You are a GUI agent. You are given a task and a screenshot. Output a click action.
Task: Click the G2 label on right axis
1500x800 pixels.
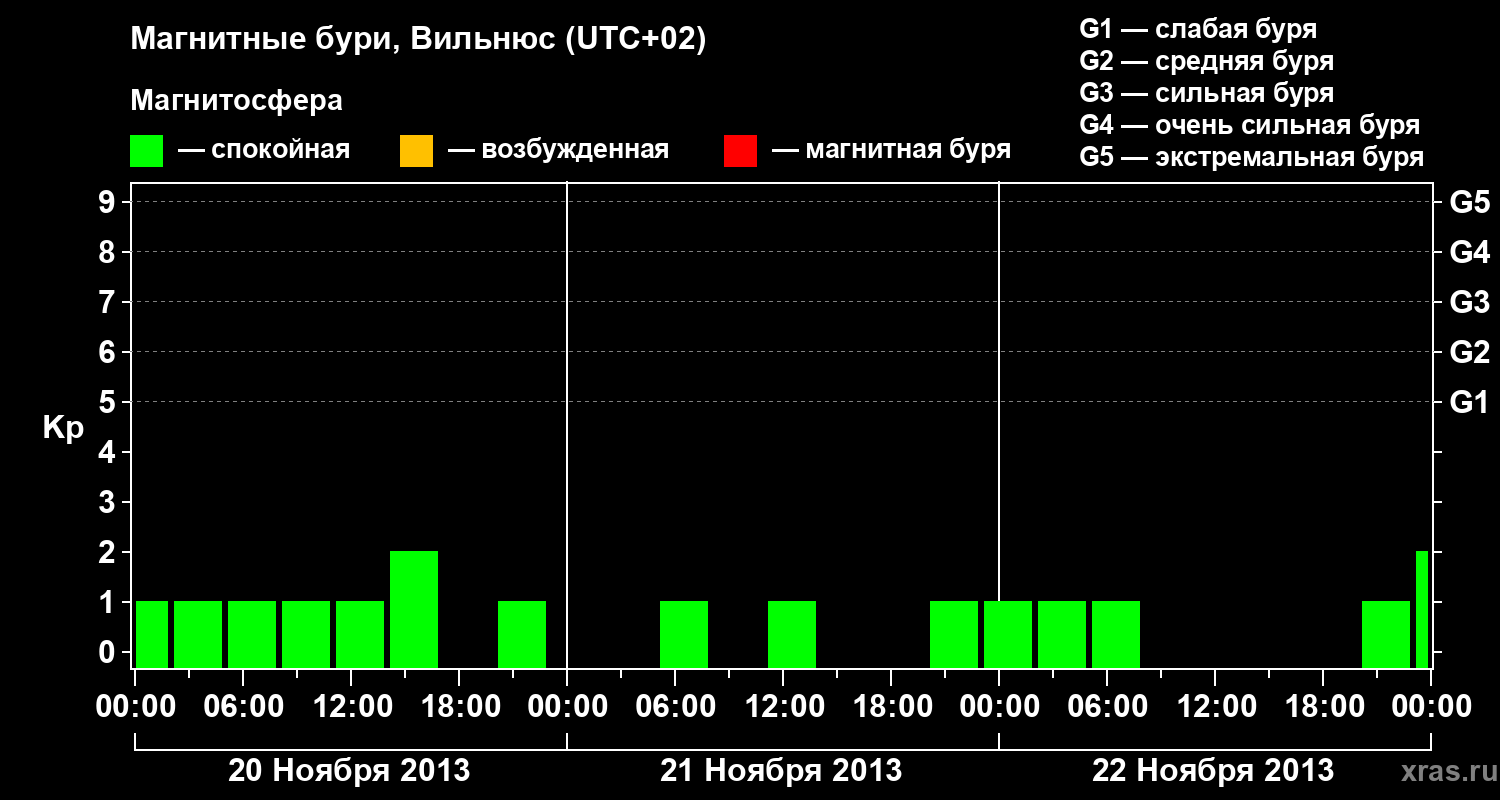click(1469, 352)
